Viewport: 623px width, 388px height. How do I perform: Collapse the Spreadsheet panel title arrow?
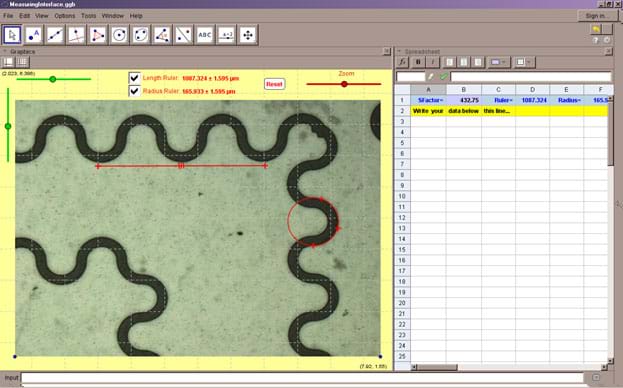[399, 52]
